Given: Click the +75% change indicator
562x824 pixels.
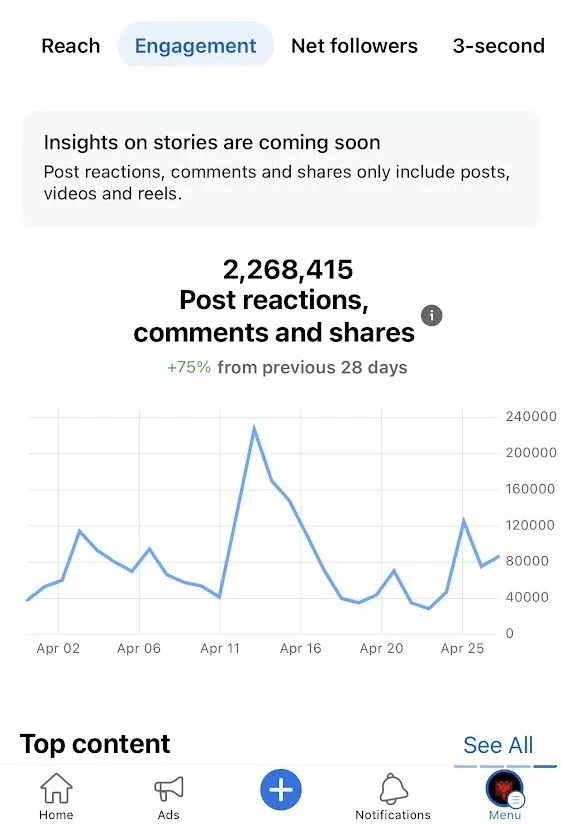Looking at the screenshot, I should coord(189,367).
